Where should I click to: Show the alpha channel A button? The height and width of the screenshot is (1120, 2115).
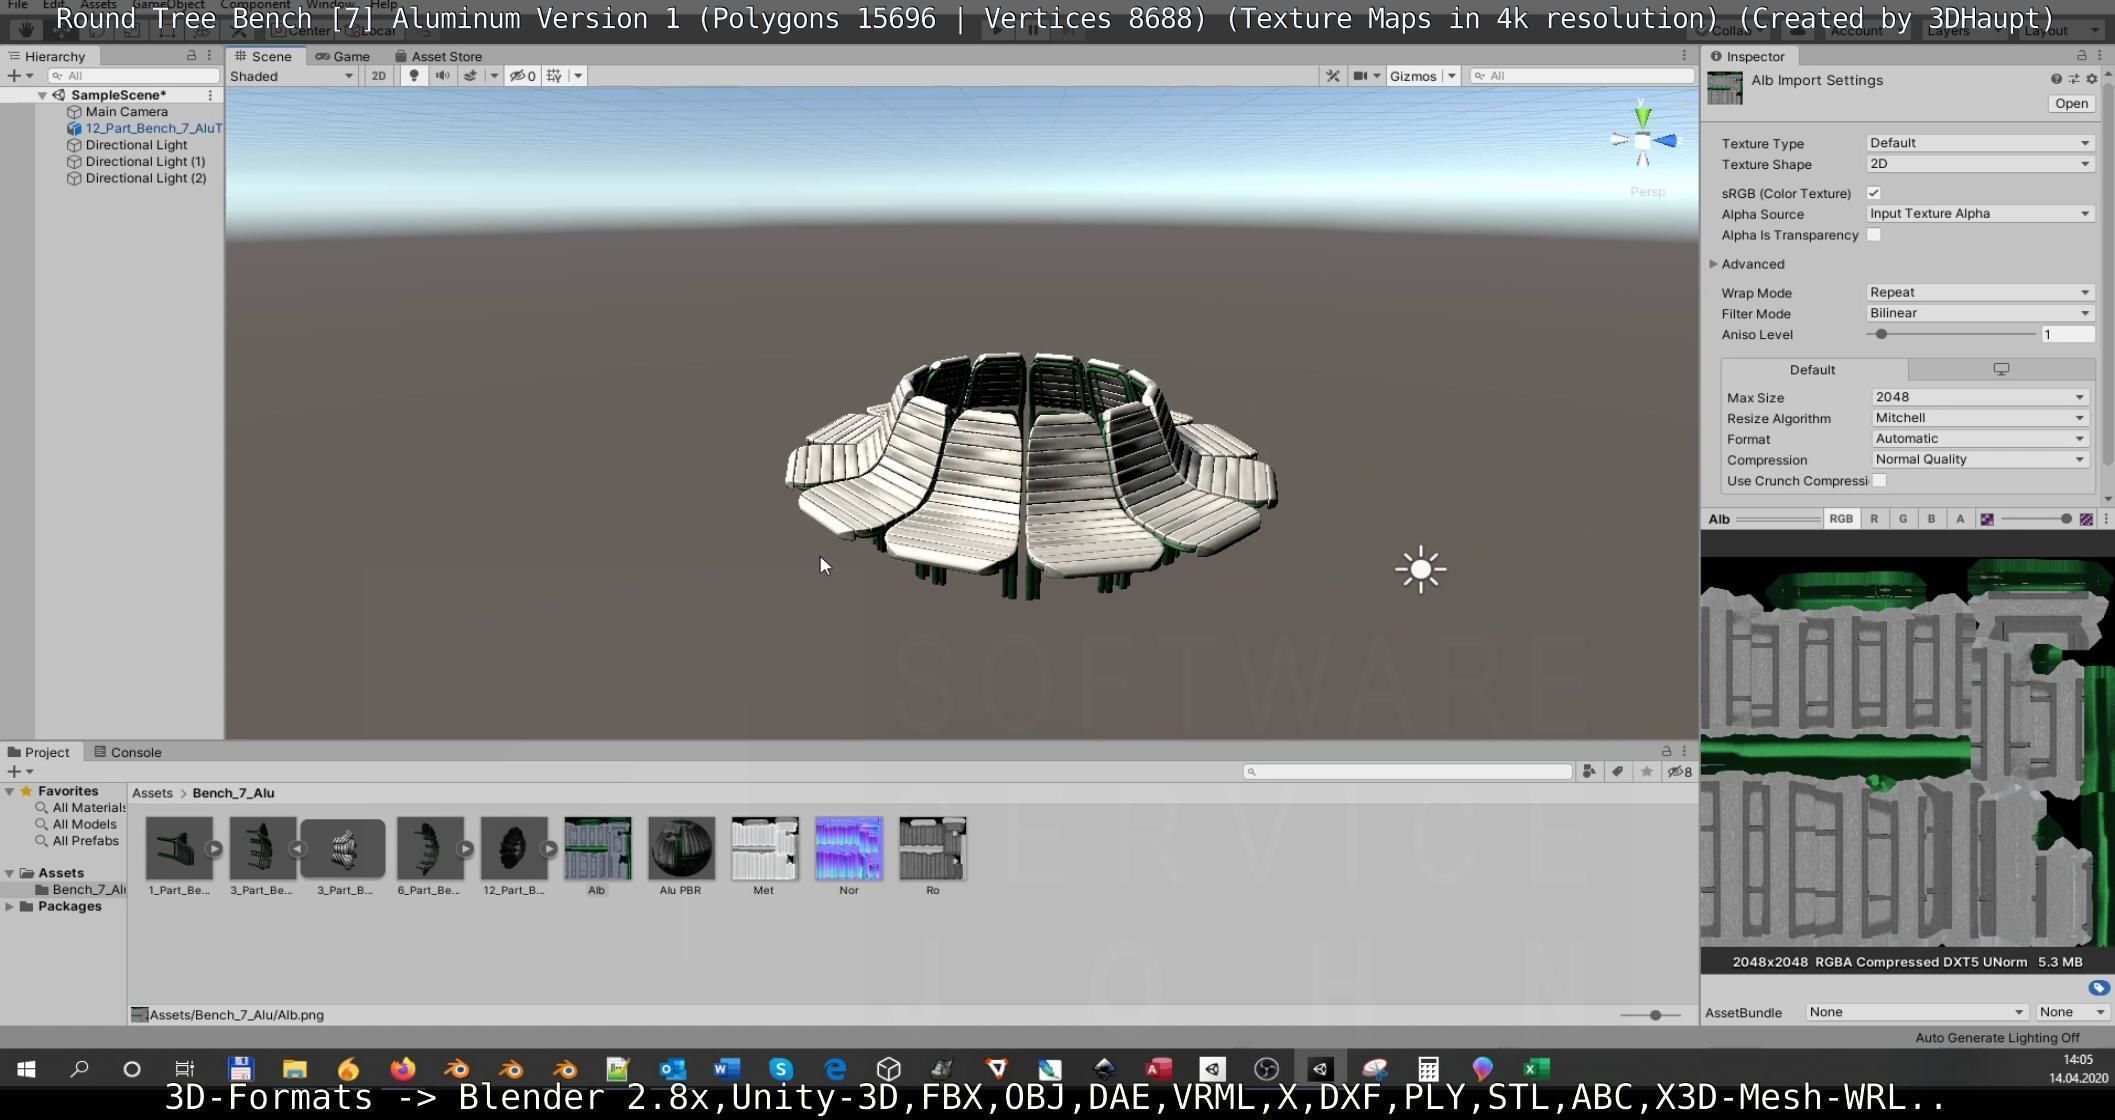(x=1960, y=519)
